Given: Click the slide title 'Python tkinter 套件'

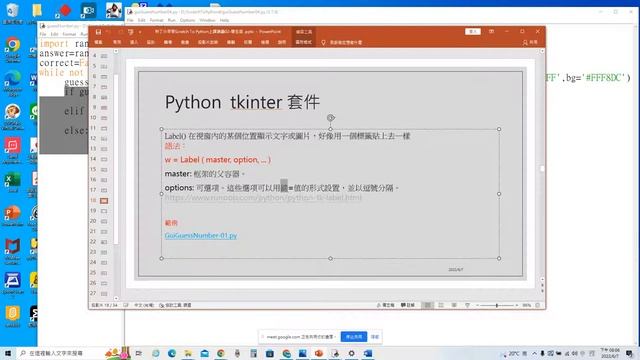Looking at the screenshot, I should point(242,102).
